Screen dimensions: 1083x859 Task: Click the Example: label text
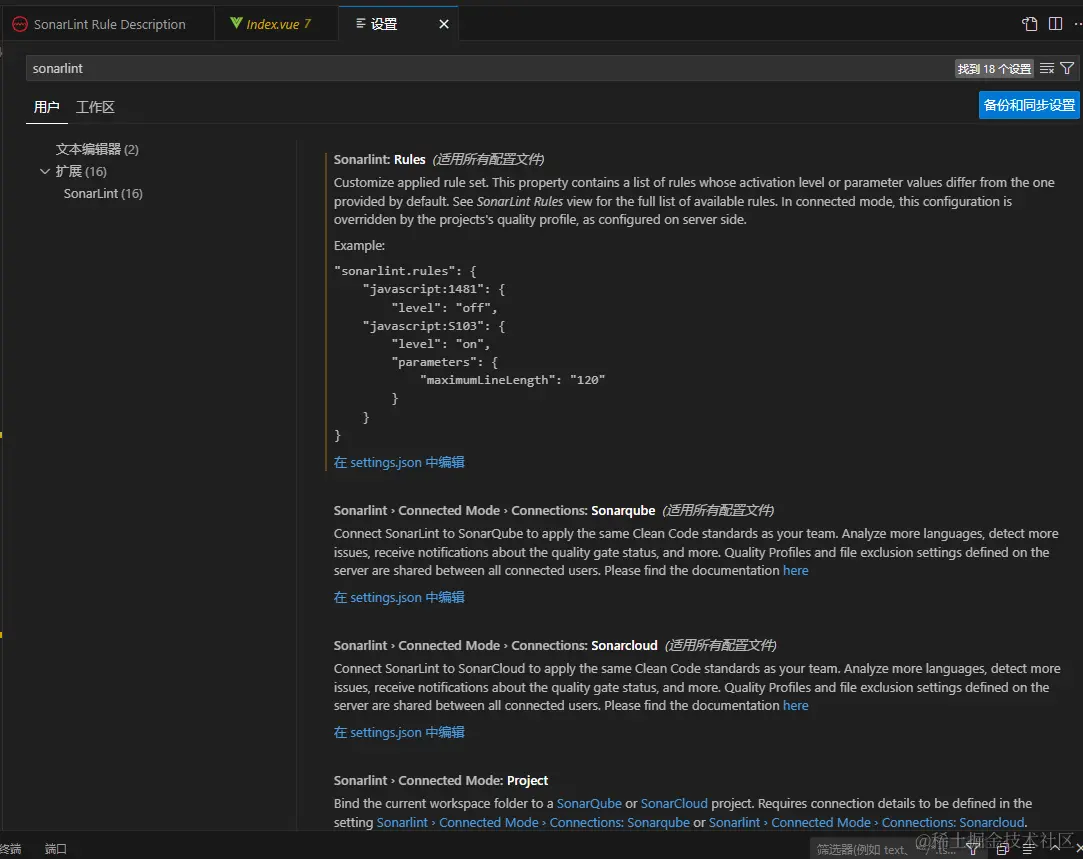click(x=359, y=246)
